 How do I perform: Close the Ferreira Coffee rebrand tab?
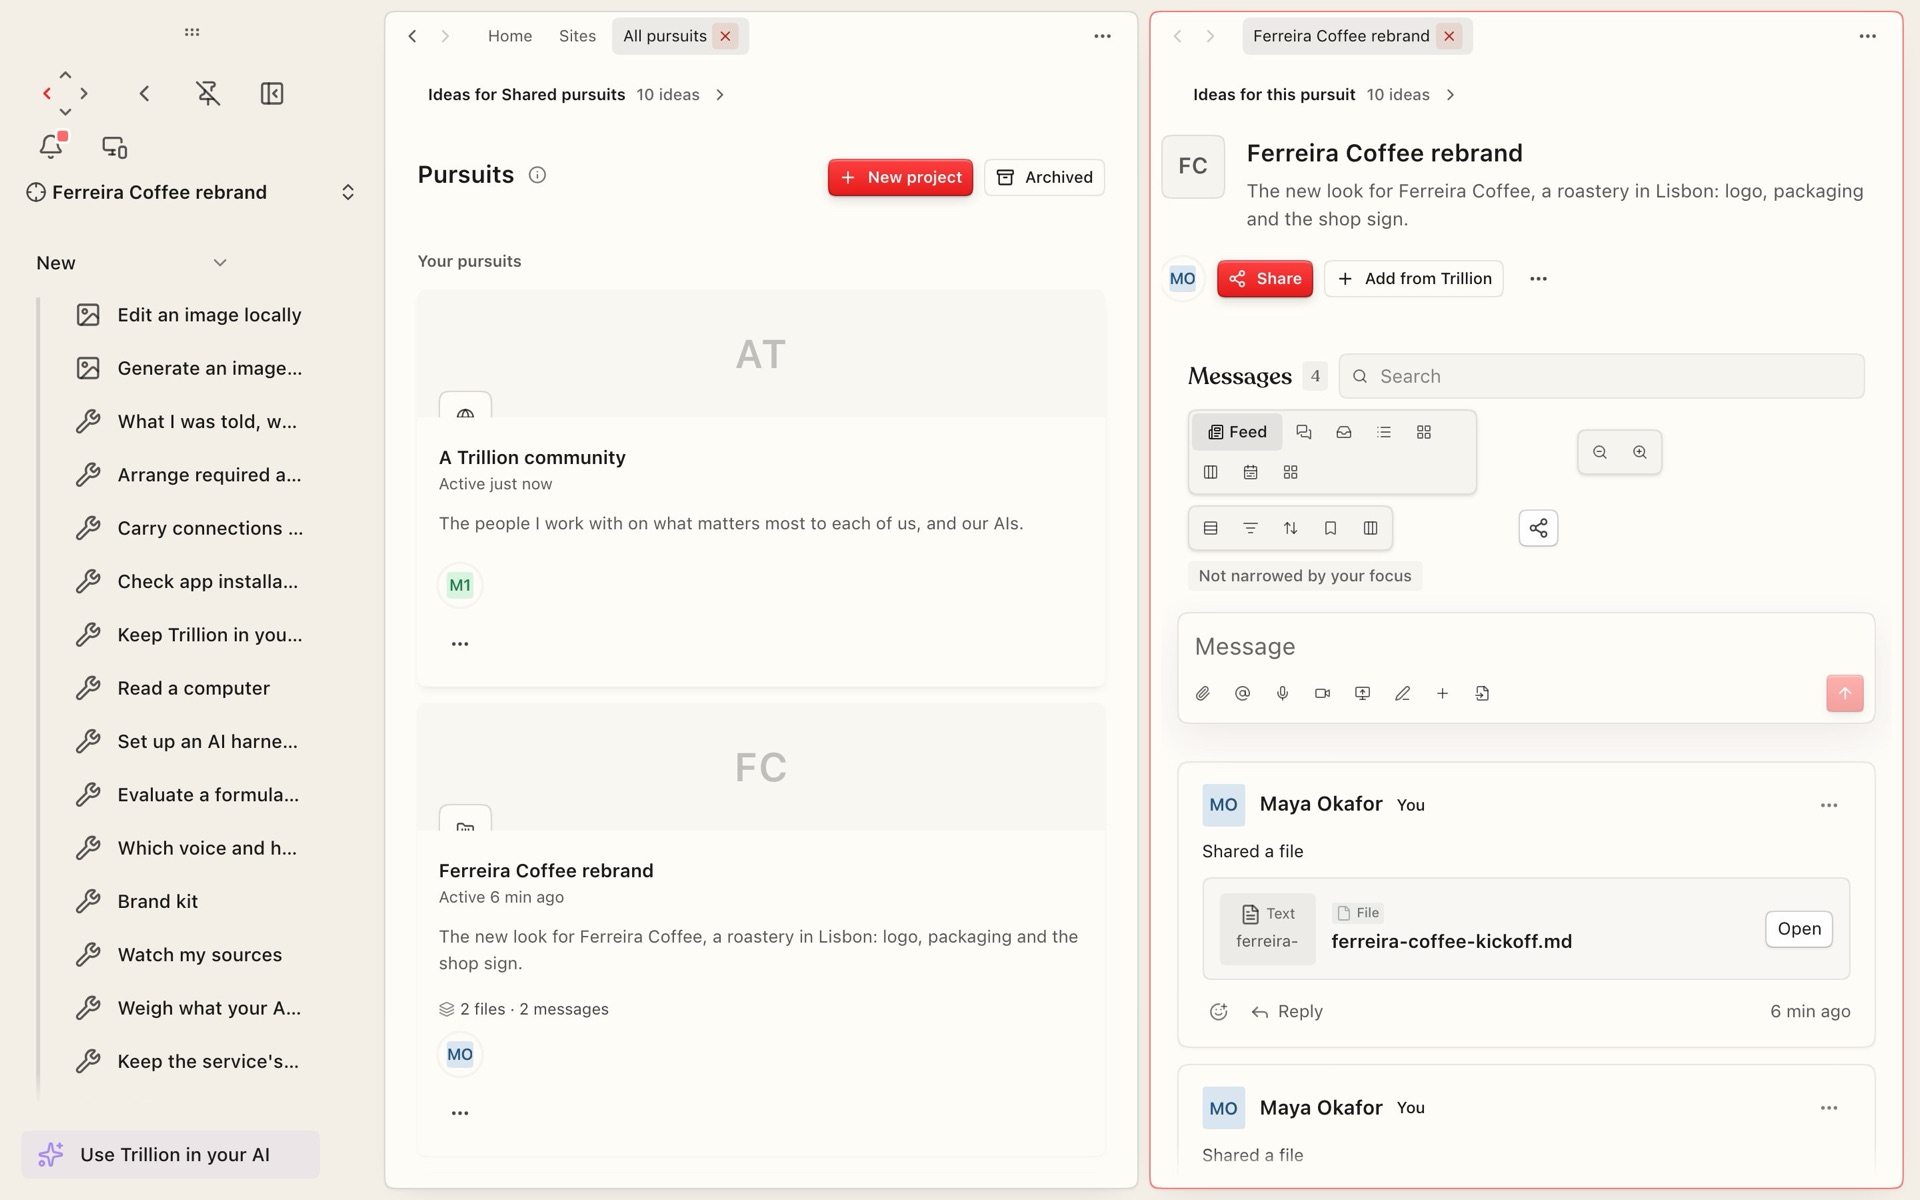pos(1449,36)
